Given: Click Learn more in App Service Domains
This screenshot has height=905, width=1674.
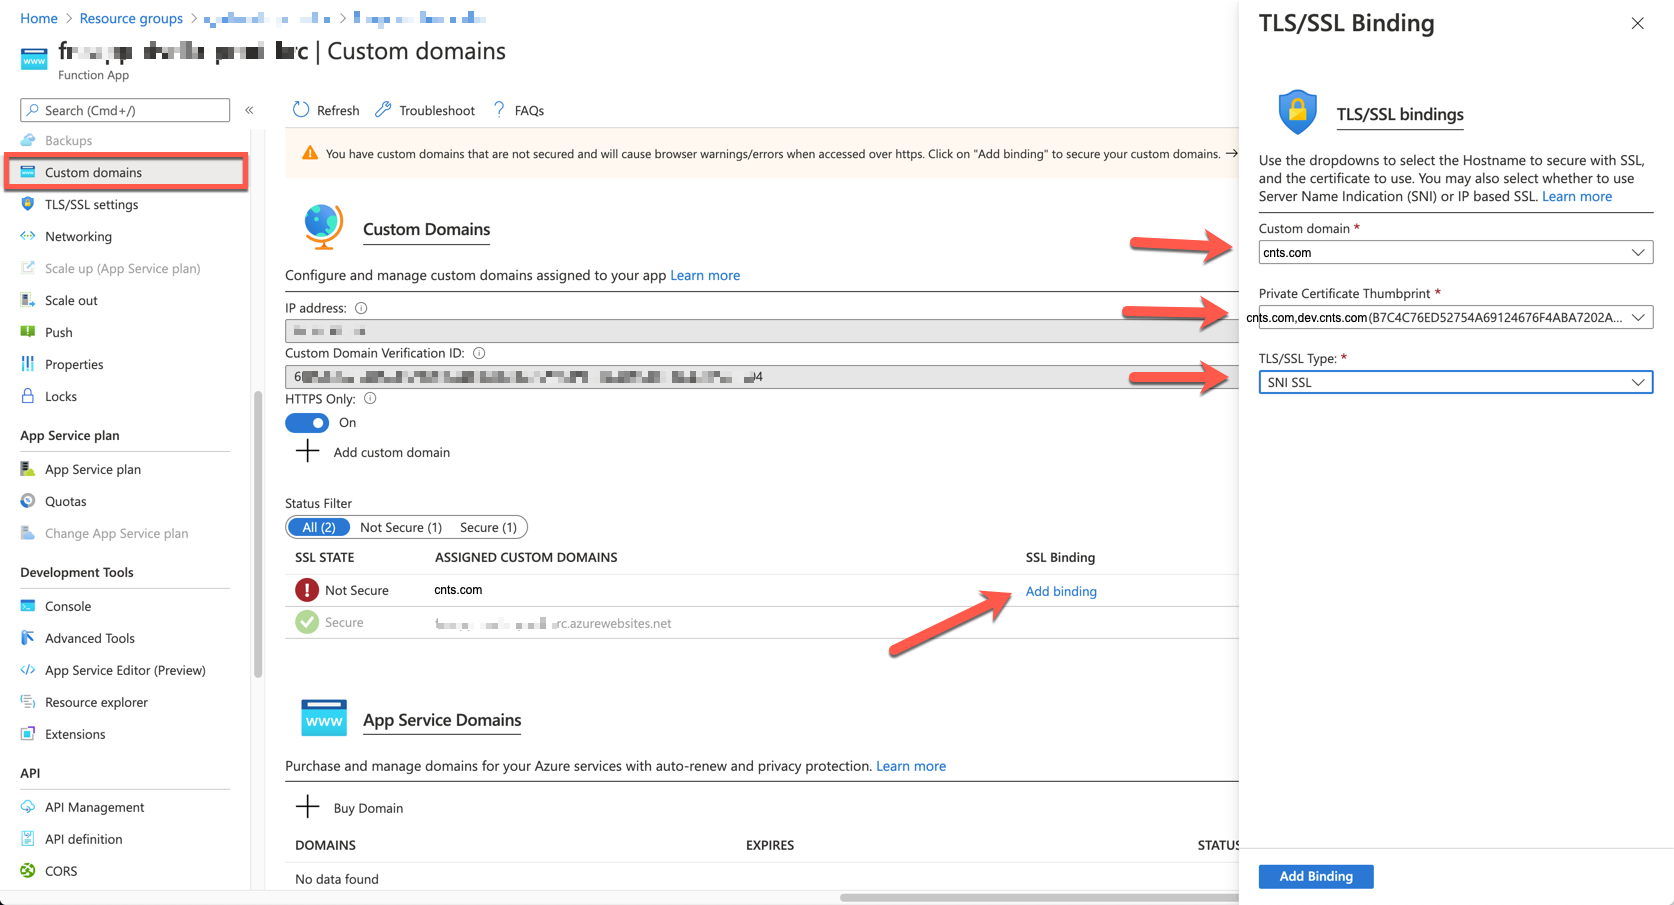Looking at the screenshot, I should (911, 766).
